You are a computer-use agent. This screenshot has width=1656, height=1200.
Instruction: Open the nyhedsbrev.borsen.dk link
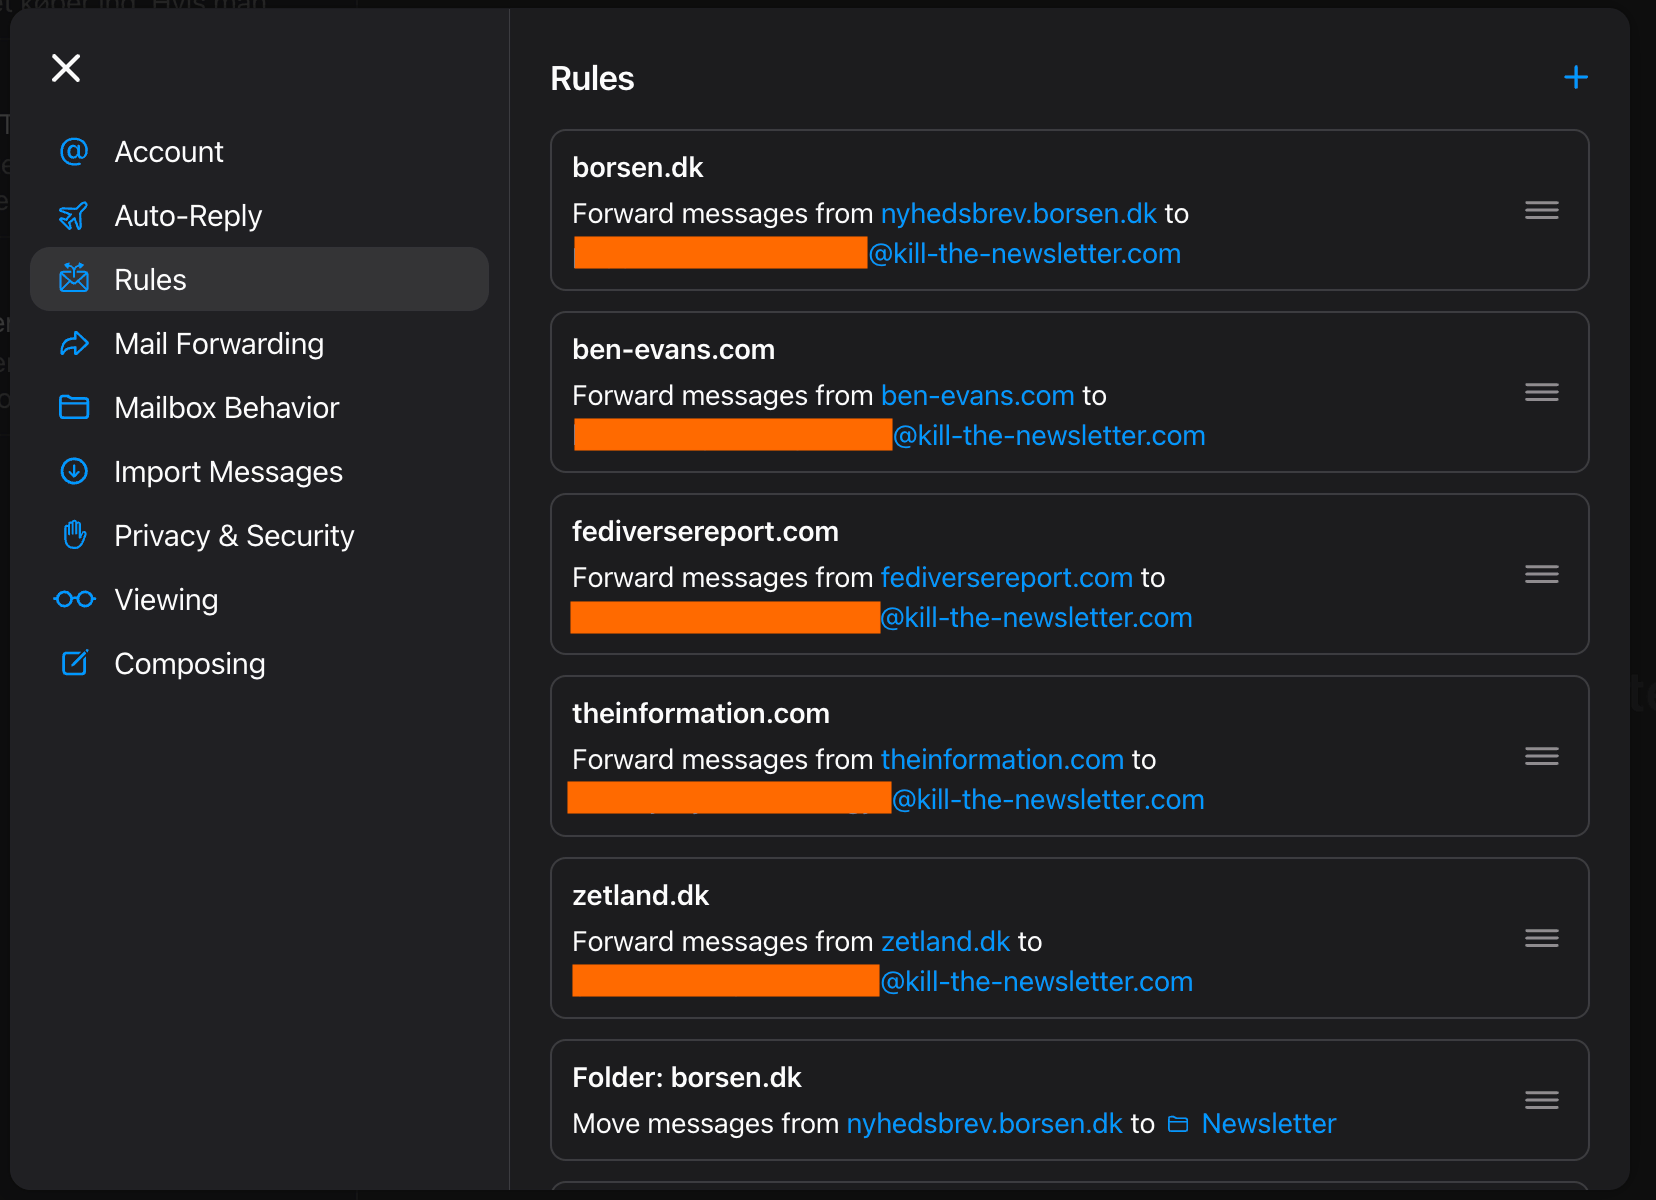point(1017,213)
